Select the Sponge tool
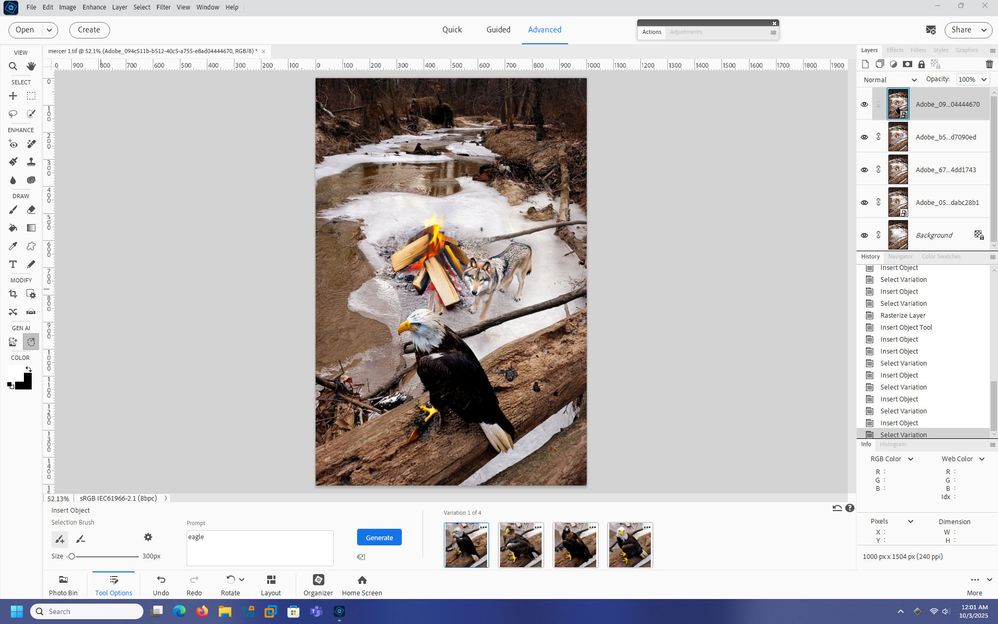This screenshot has width=998, height=624. [31, 180]
